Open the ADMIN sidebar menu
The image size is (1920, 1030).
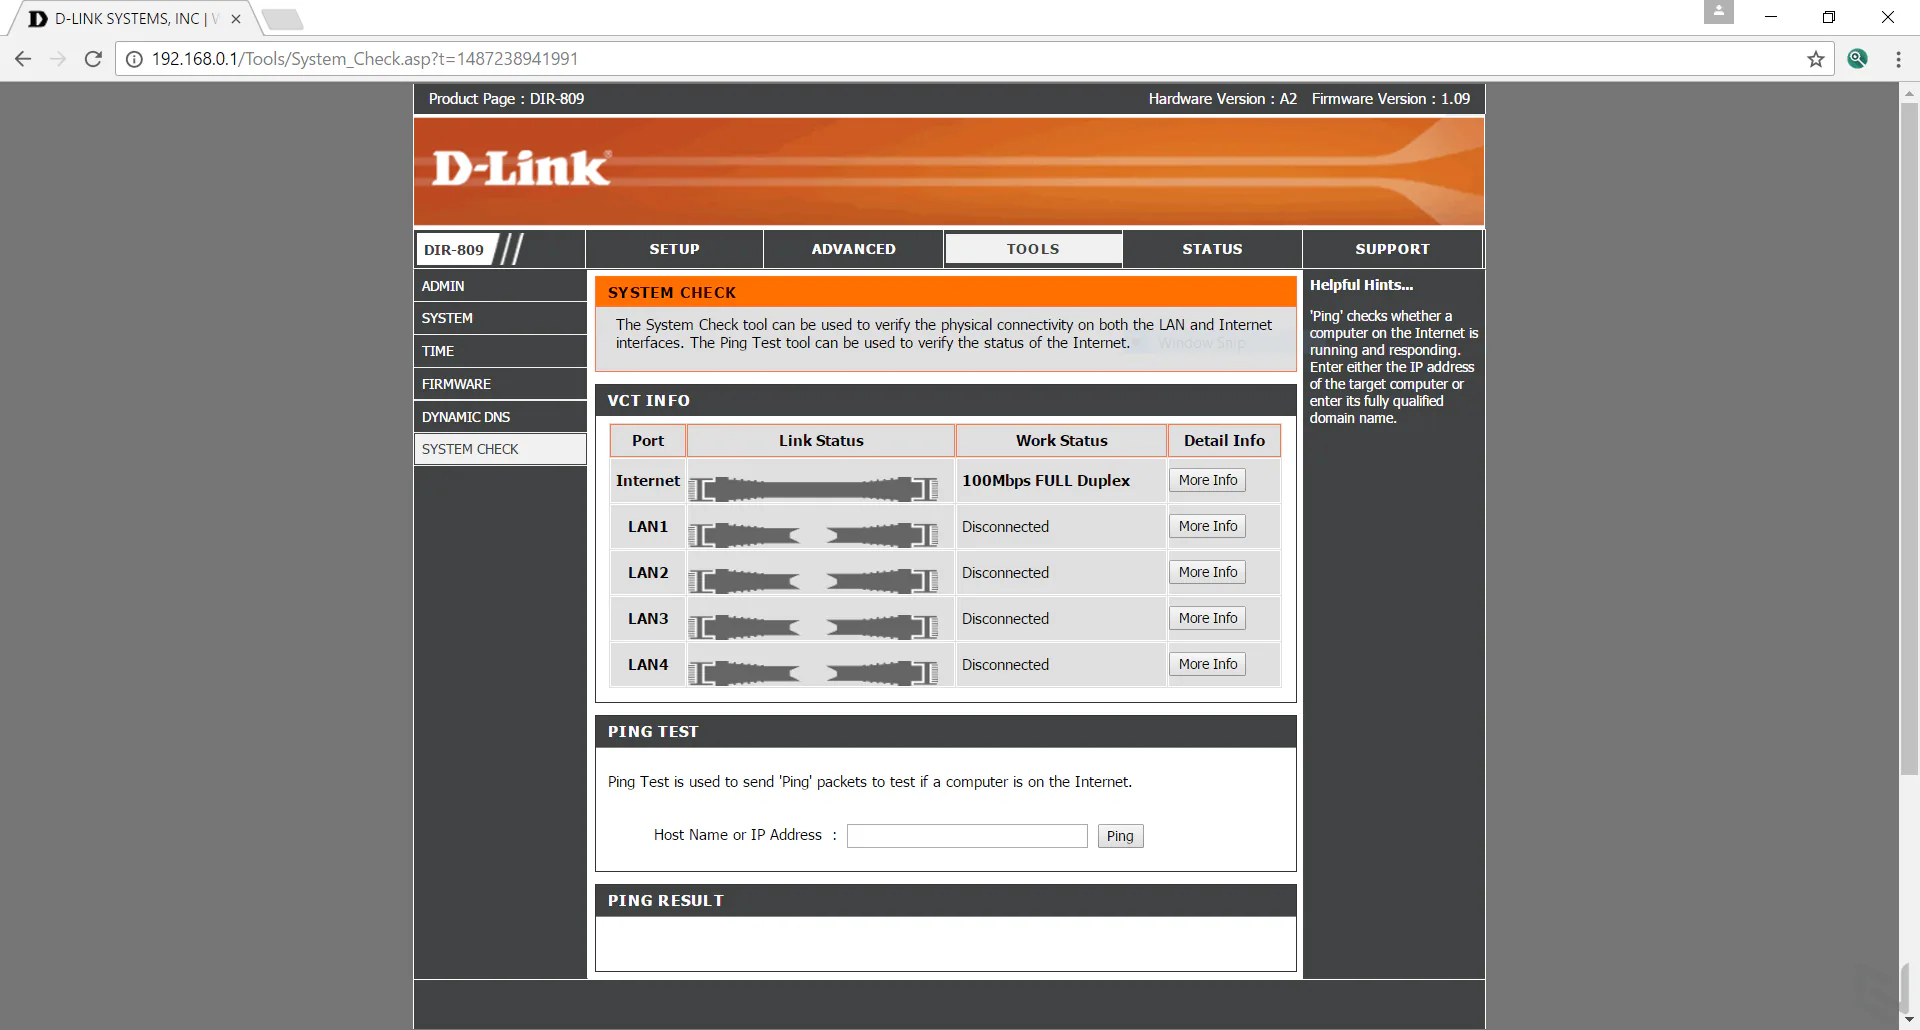click(x=500, y=286)
